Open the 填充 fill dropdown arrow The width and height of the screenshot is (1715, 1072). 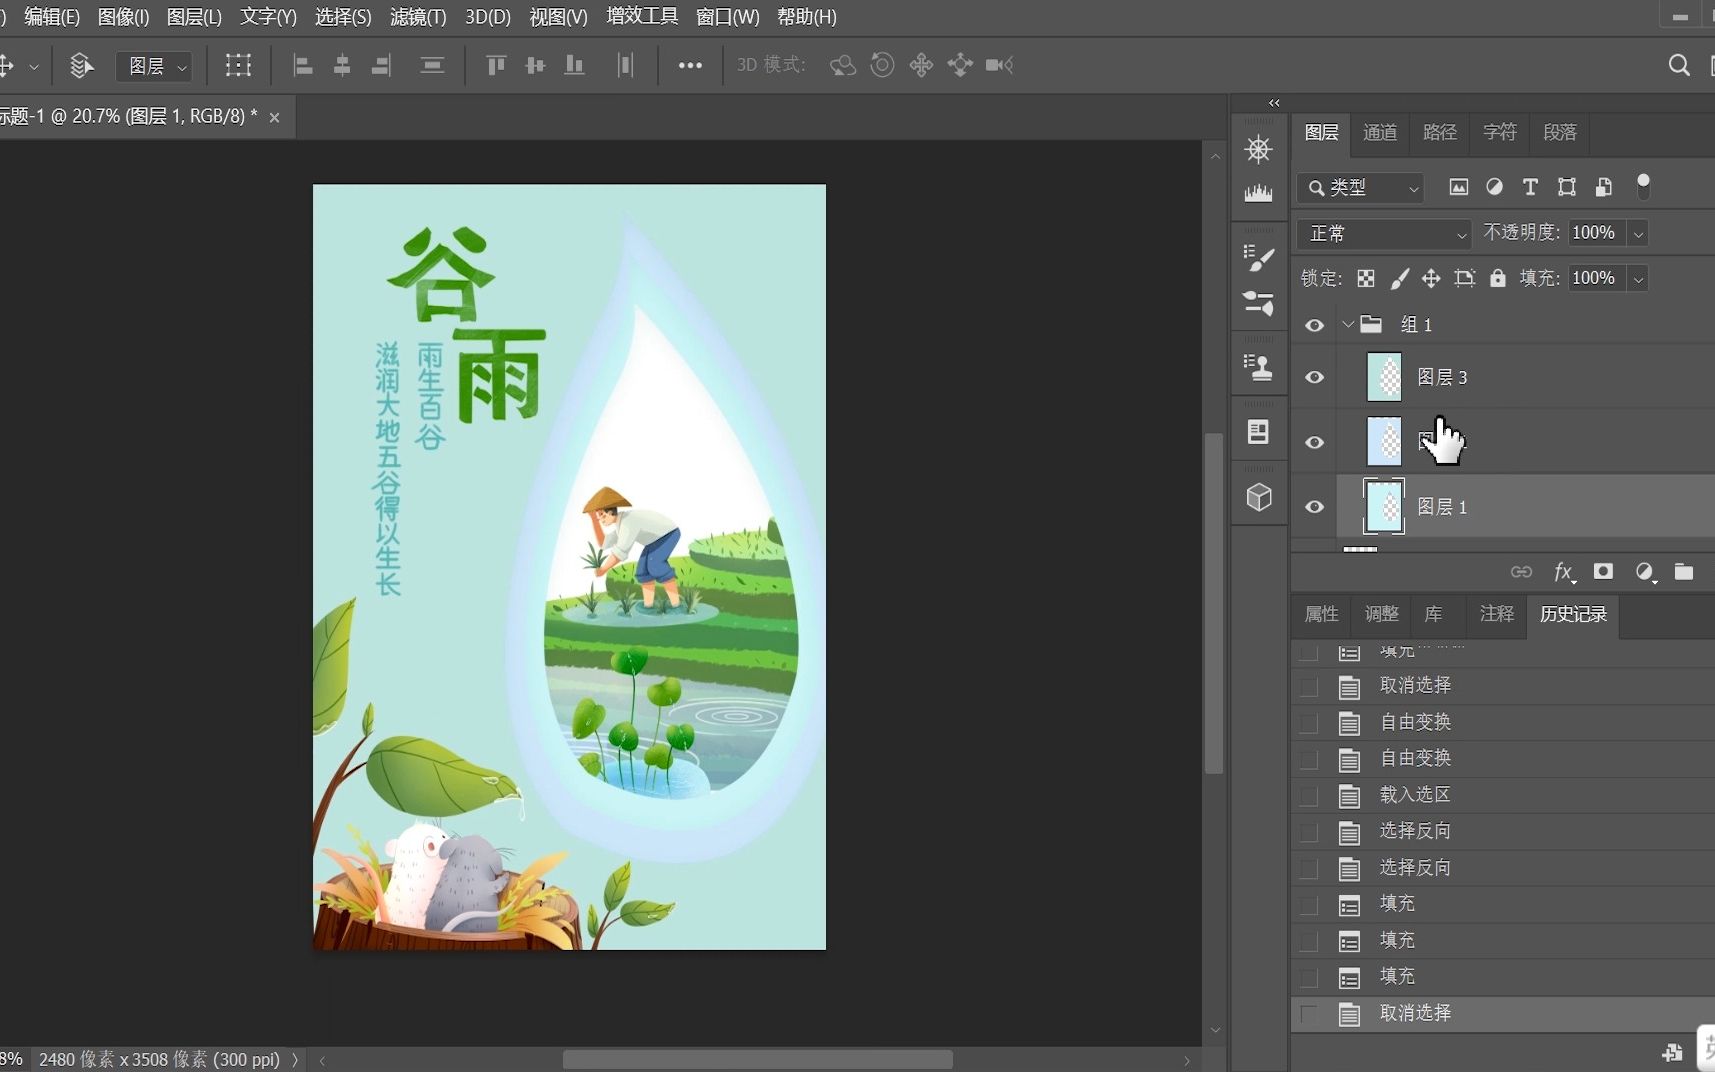click(1638, 278)
